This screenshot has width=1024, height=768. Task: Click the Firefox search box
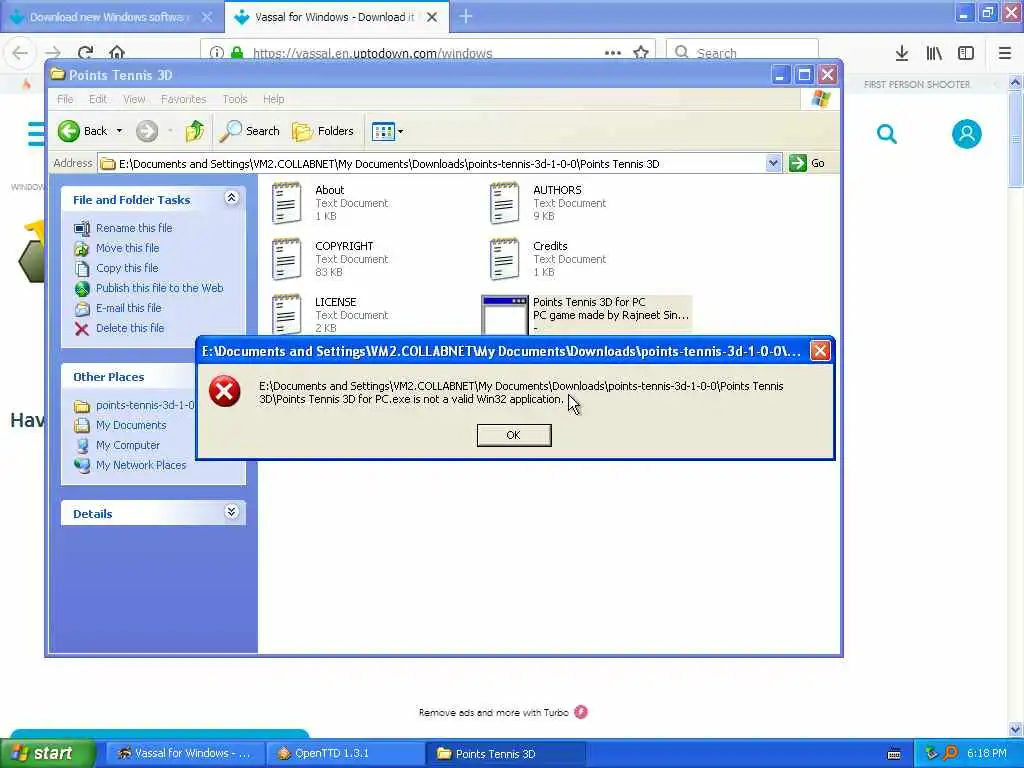click(x=742, y=53)
